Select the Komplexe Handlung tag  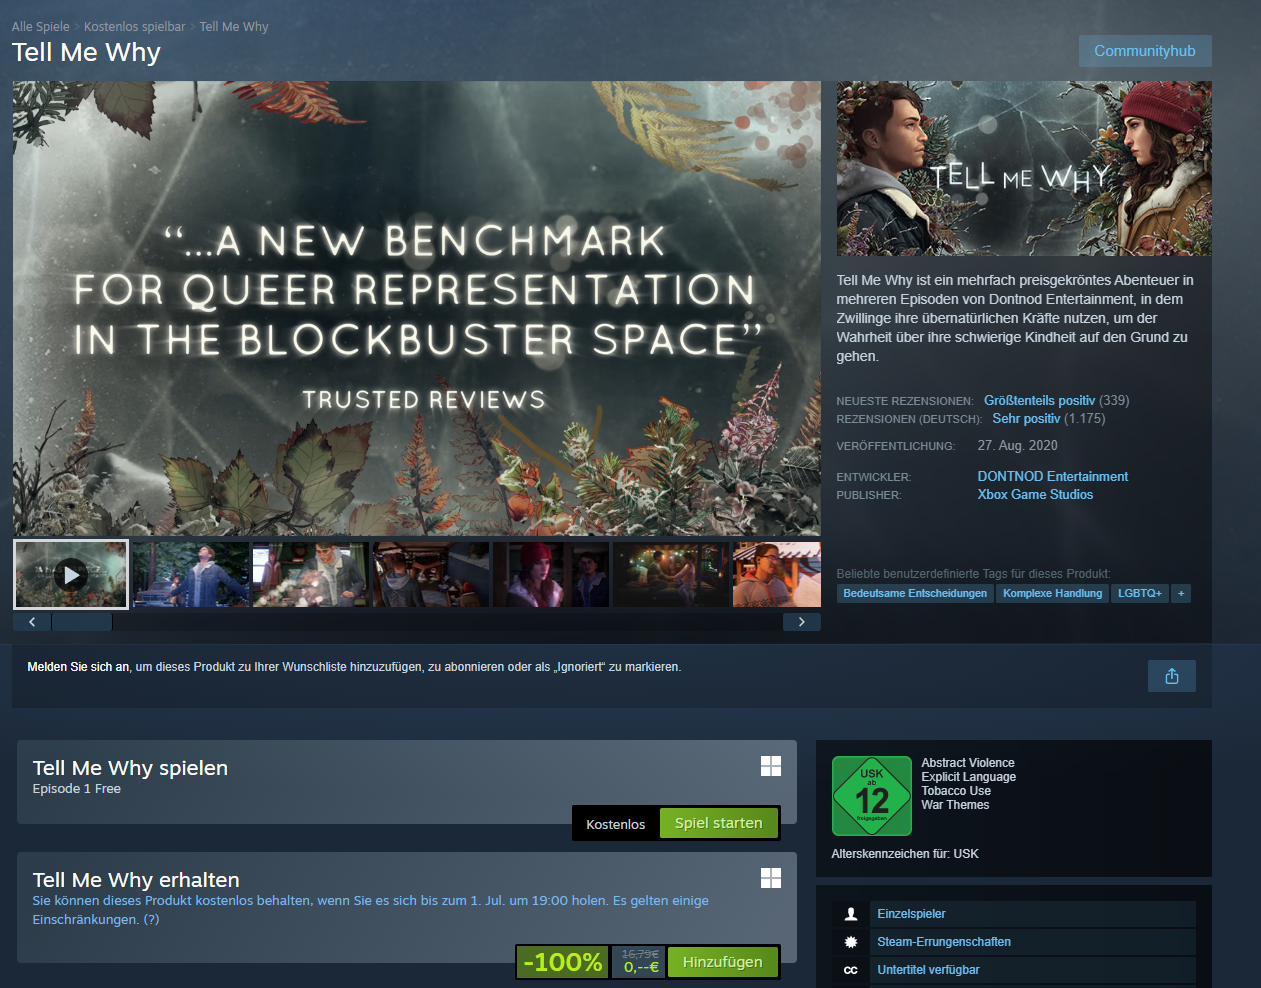click(1053, 594)
